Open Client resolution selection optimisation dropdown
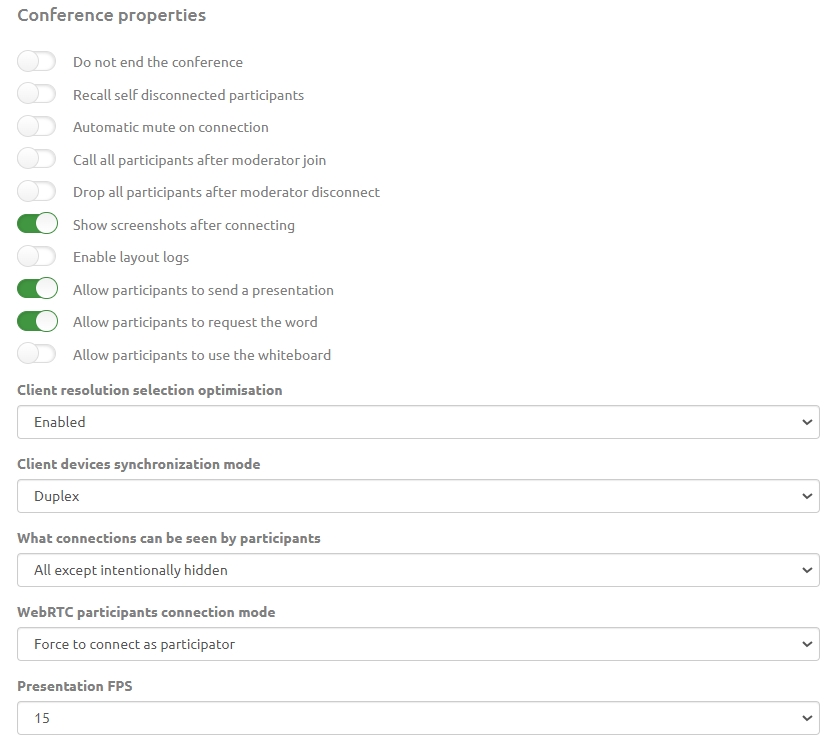Image resolution: width=825 pixels, height=745 pixels. (x=418, y=422)
